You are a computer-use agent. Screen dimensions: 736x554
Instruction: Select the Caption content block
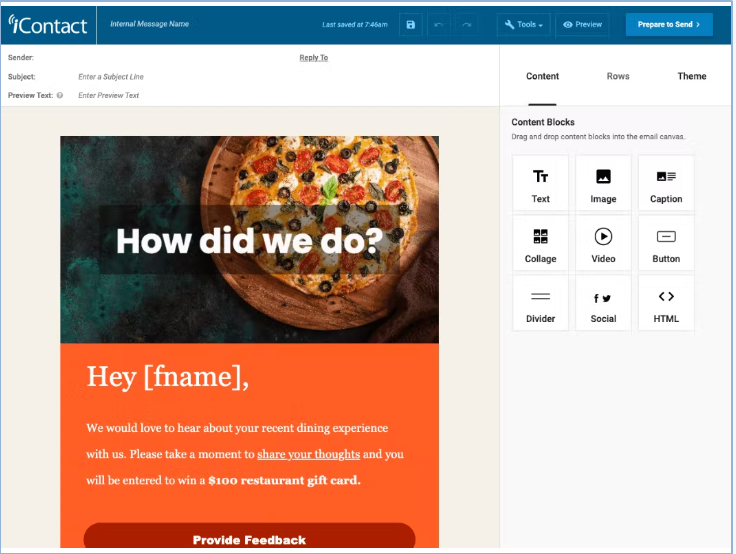(666, 183)
